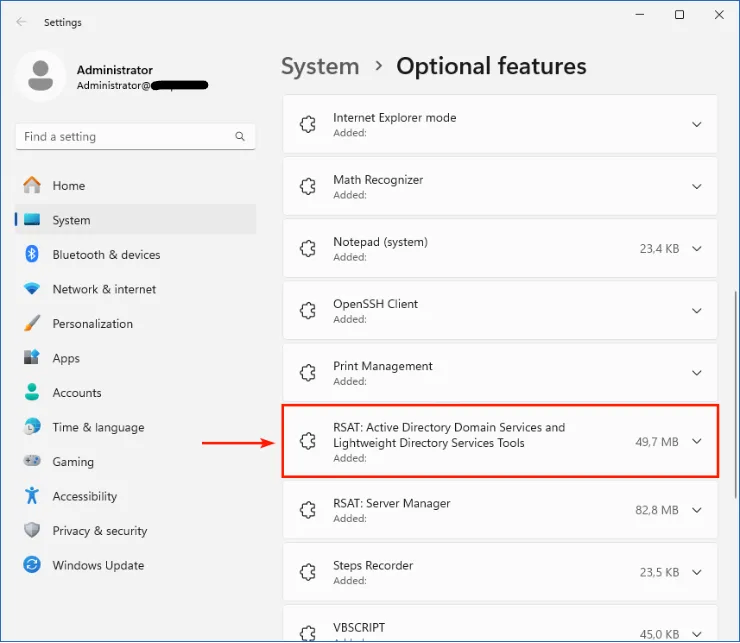Expand the Notepad (system) chevron
This screenshot has height=643, width=740.
[697, 249]
